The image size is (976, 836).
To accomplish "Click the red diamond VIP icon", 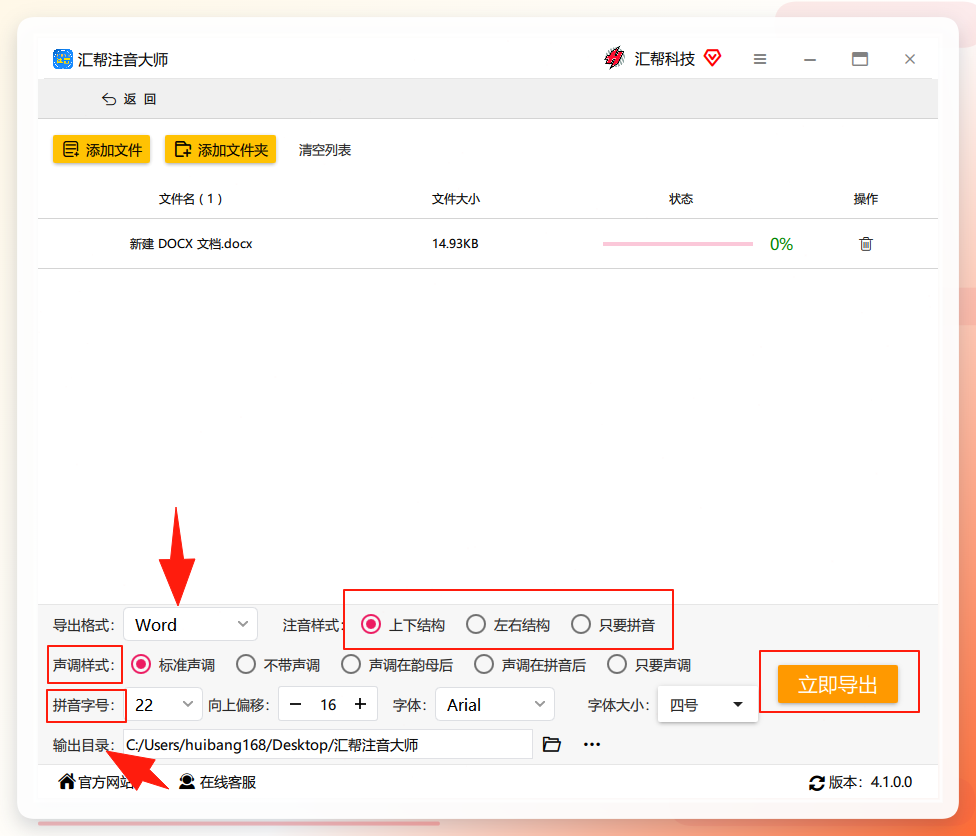I will (712, 58).
